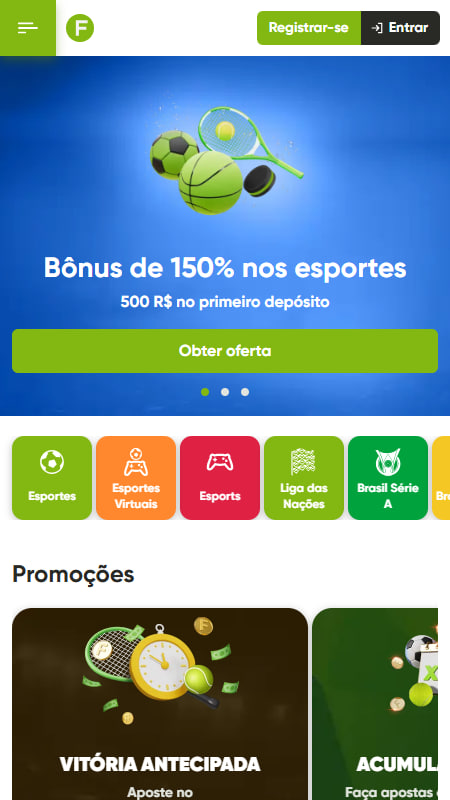Click the login arrow icon beside Entrar
The height and width of the screenshot is (800, 450).
pos(377,28)
